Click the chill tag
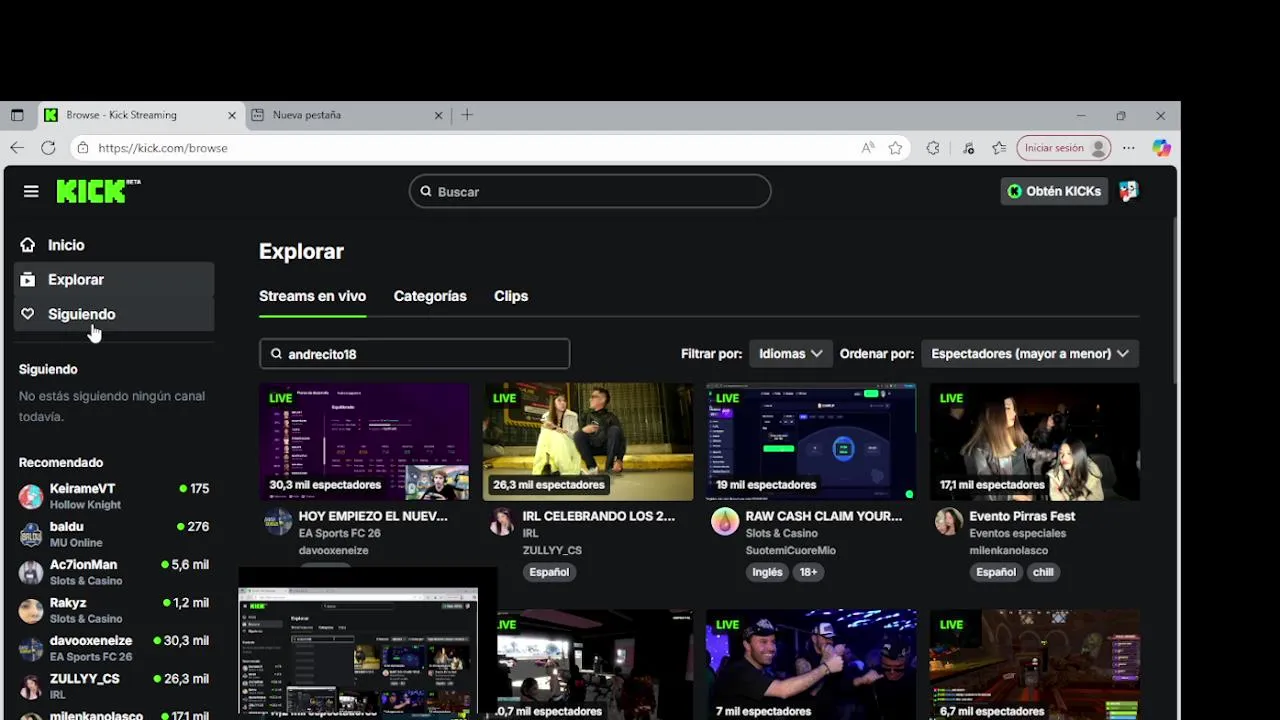This screenshot has height=720, width=1280. click(1043, 572)
